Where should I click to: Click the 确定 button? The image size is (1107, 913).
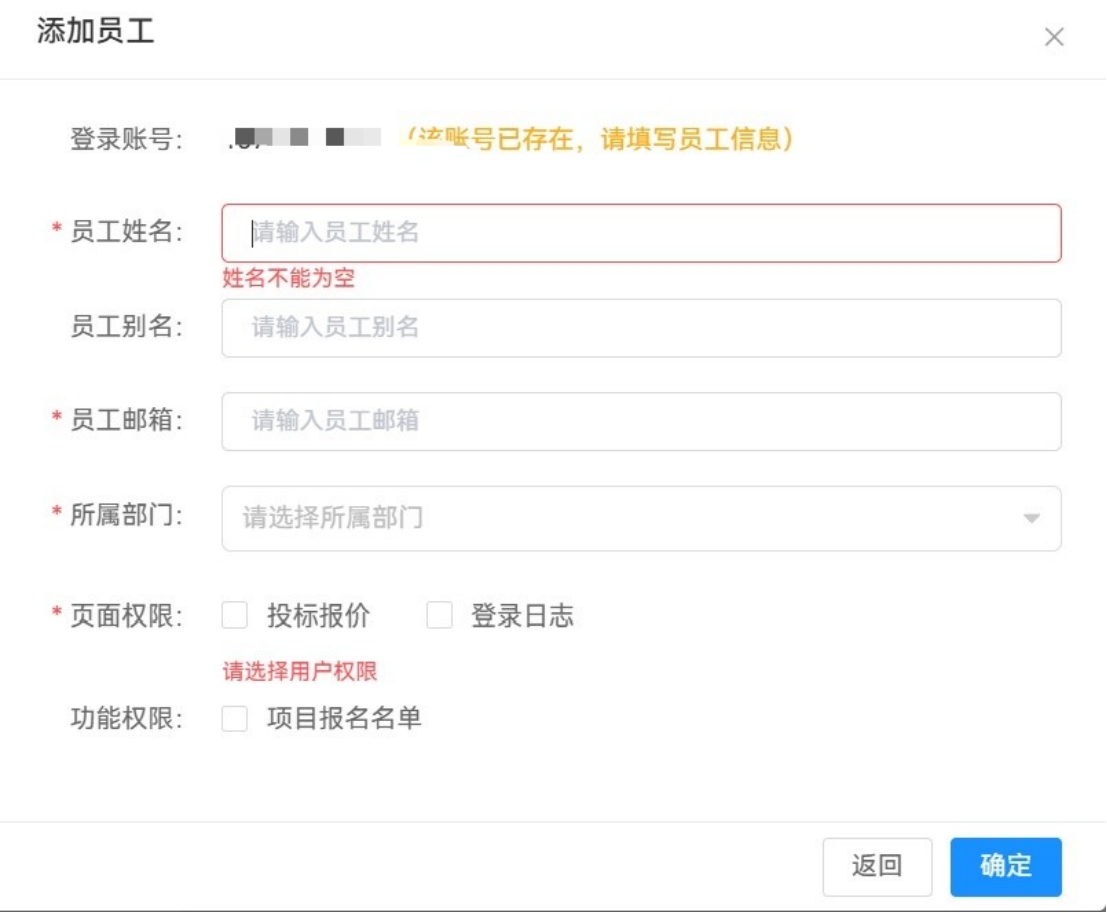click(1005, 866)
